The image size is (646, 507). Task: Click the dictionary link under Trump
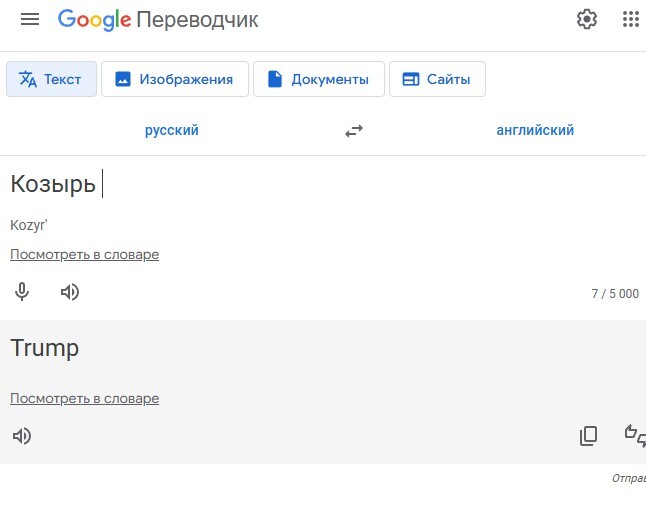click(84, 398)
